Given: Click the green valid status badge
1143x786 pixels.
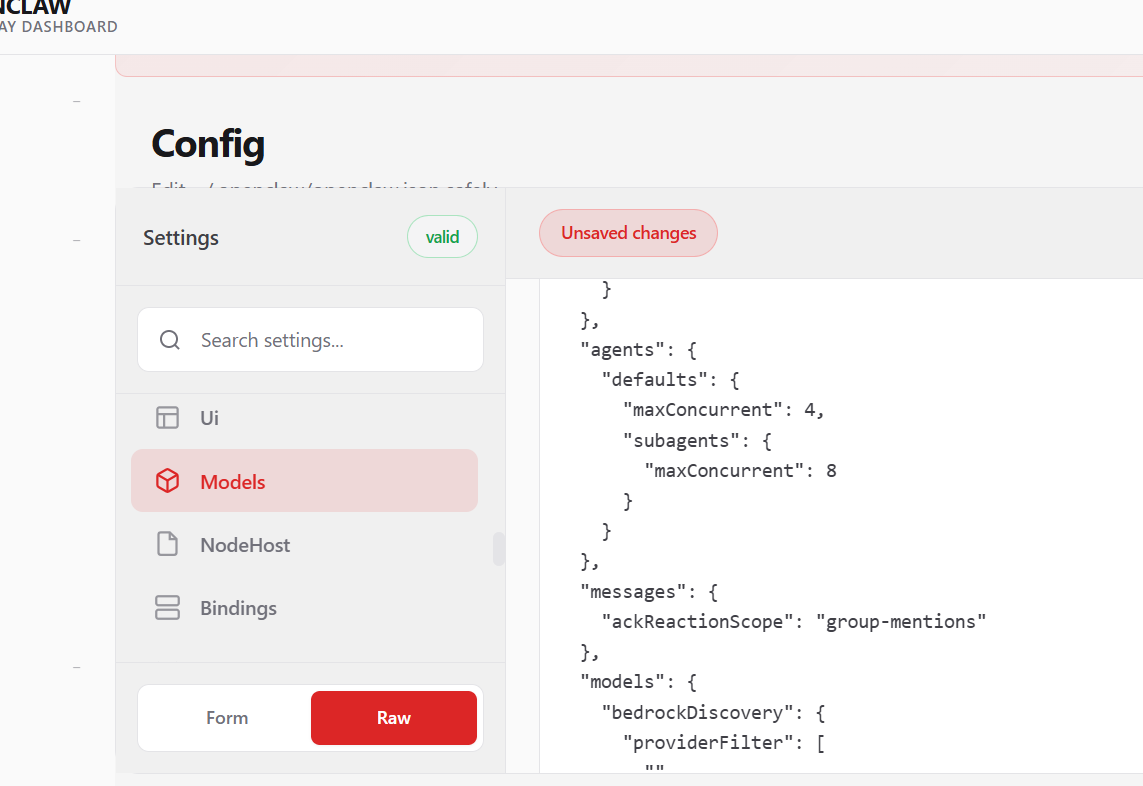Looking at the screenshot, I should point(442,238).
